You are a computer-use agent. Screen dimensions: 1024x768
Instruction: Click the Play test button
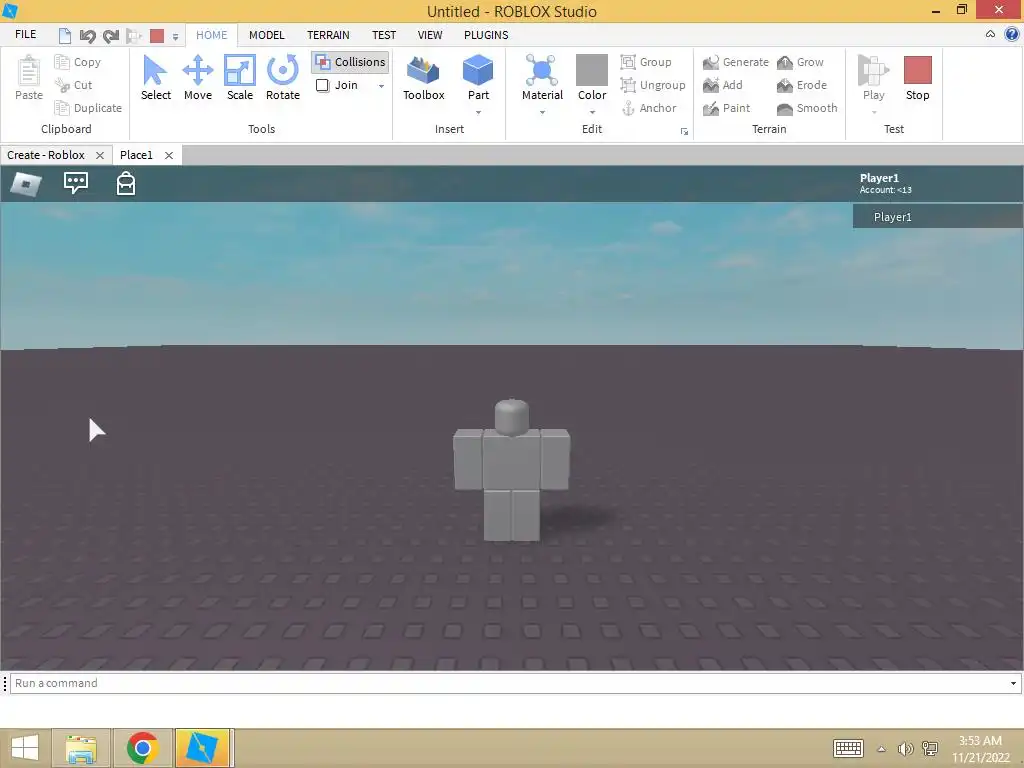click(874, 78)
